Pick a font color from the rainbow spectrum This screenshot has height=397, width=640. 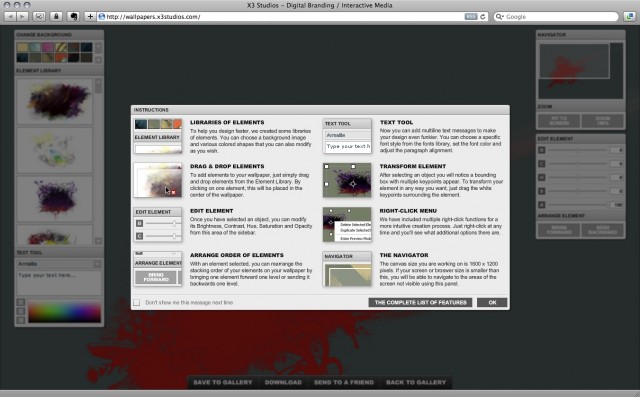click(x=64, y=312)
